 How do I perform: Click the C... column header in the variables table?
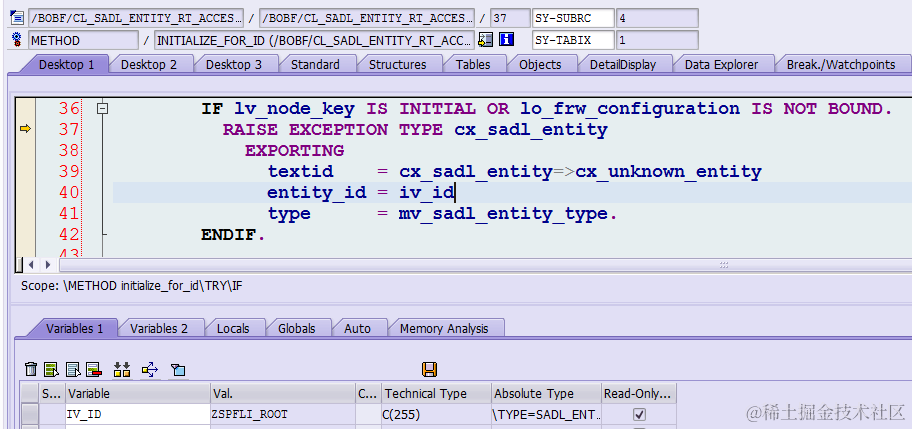click(368, 394)
